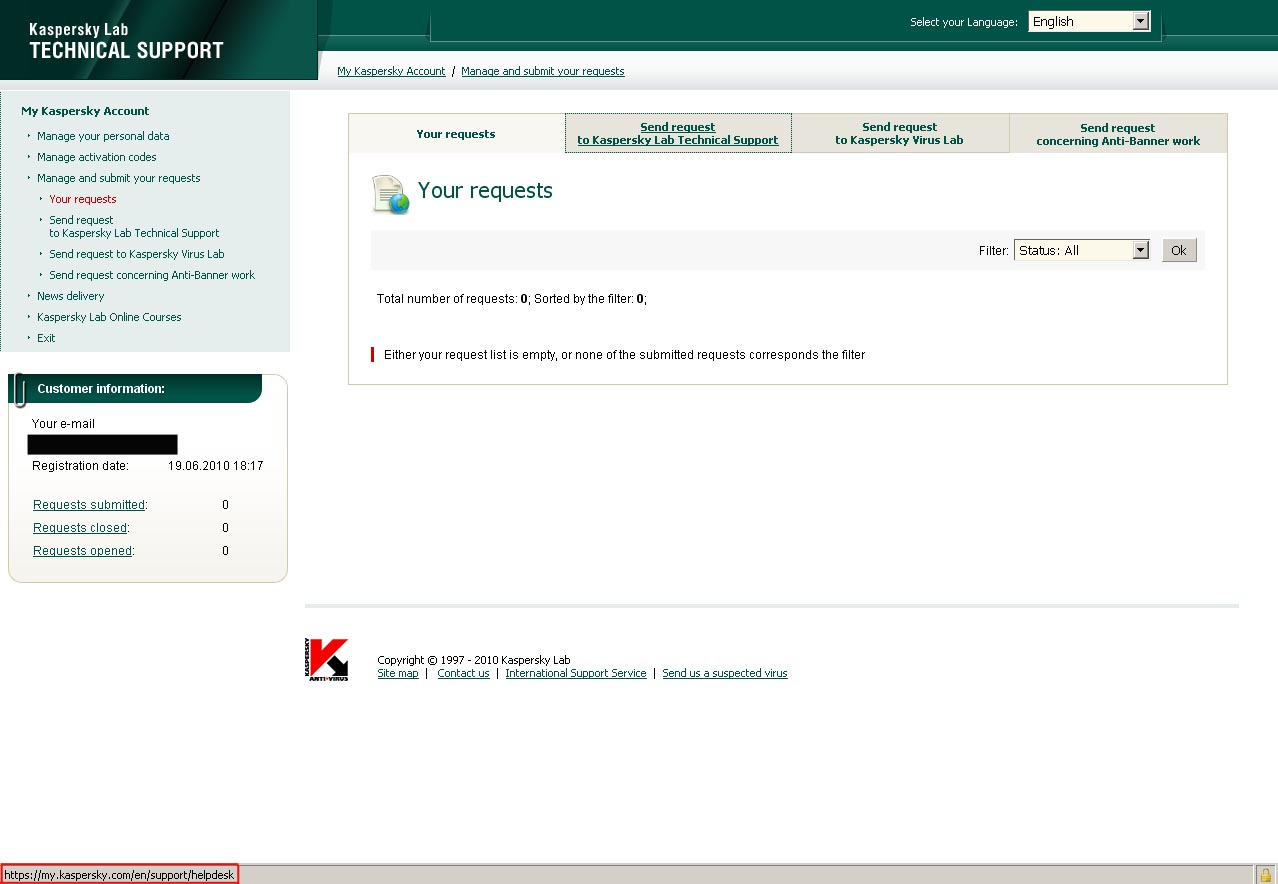Open the Status: All filter dropdown
Screen dimensions: 1278x884
[1082, 250]
